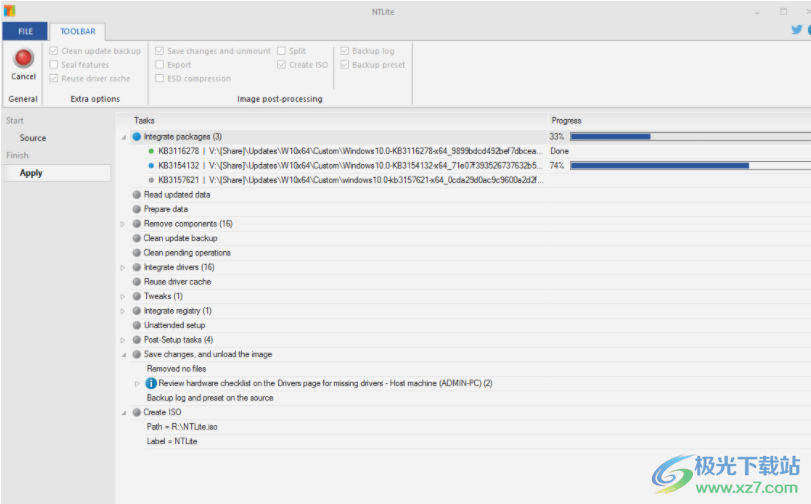Open the Twitter bird icon link

[797, 29]
